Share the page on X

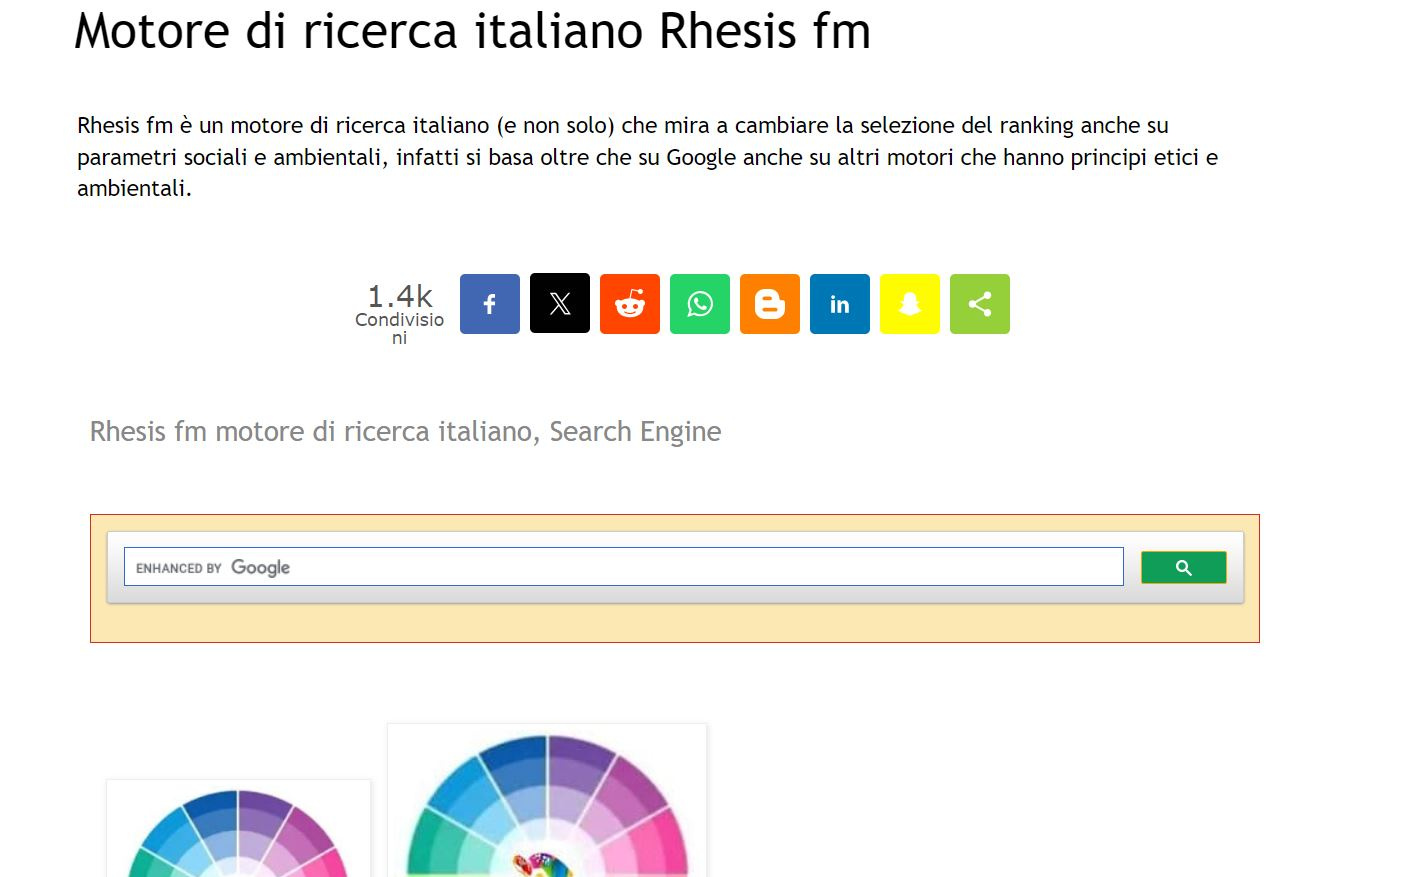point(559,303)
